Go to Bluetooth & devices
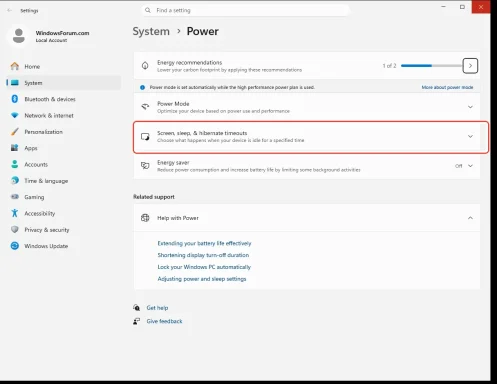This screenshot has width=497, height=384. click(63, 99)
